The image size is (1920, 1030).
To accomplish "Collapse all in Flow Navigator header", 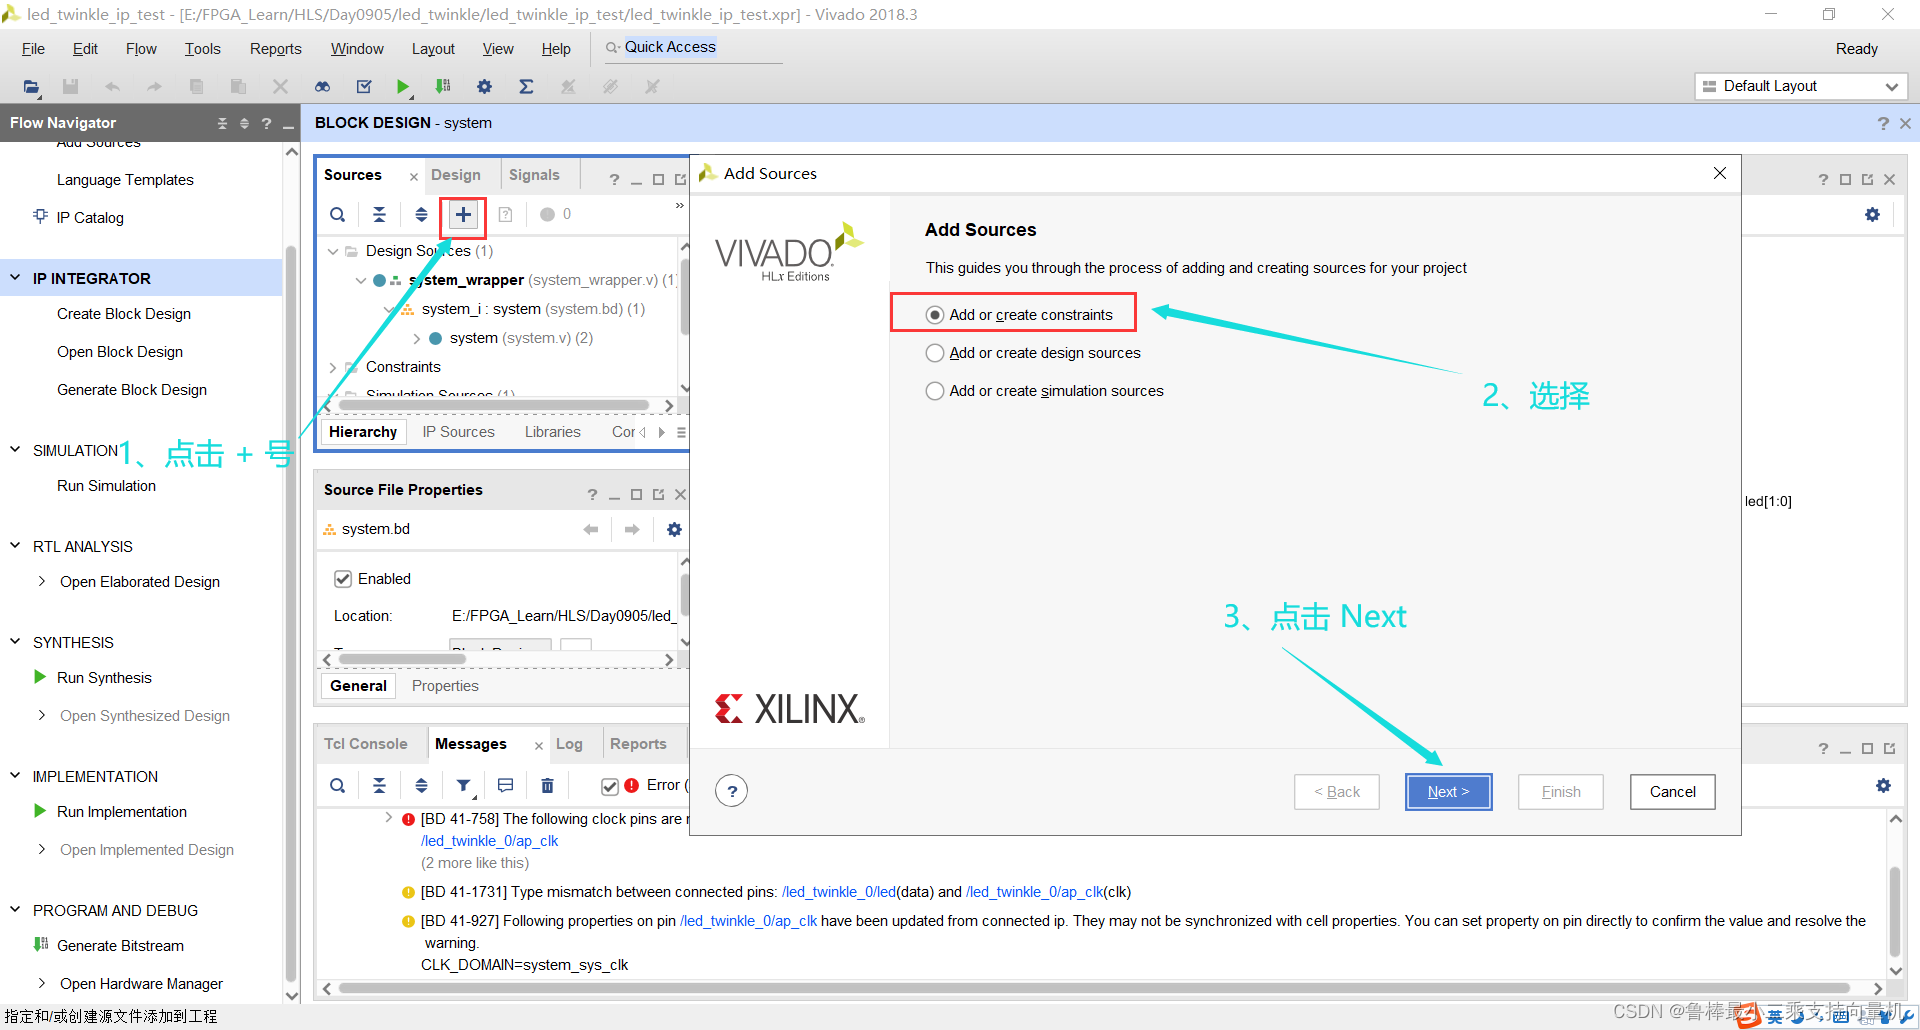I will pyautogui.click(x=222, y=123).
